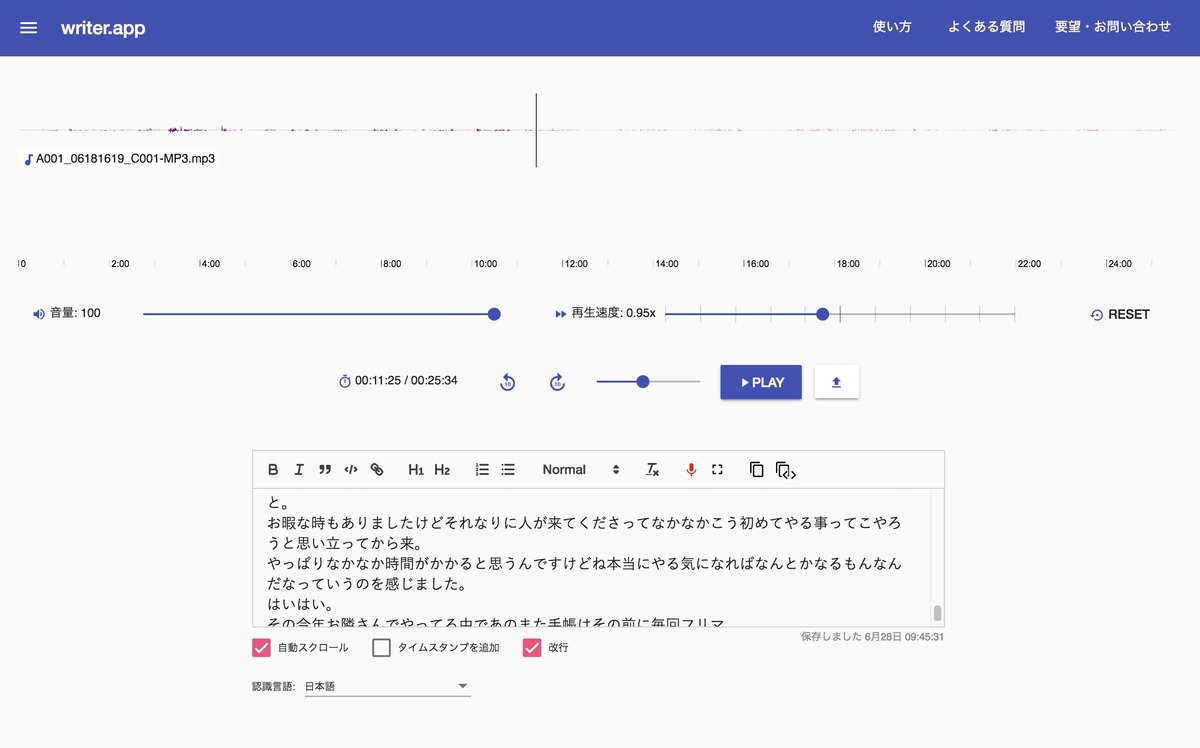Image resolution: width=1200 pixels, height=748 pixels.
Task: Open the Normal paragraph style dropdown
Action: point(578,469)
